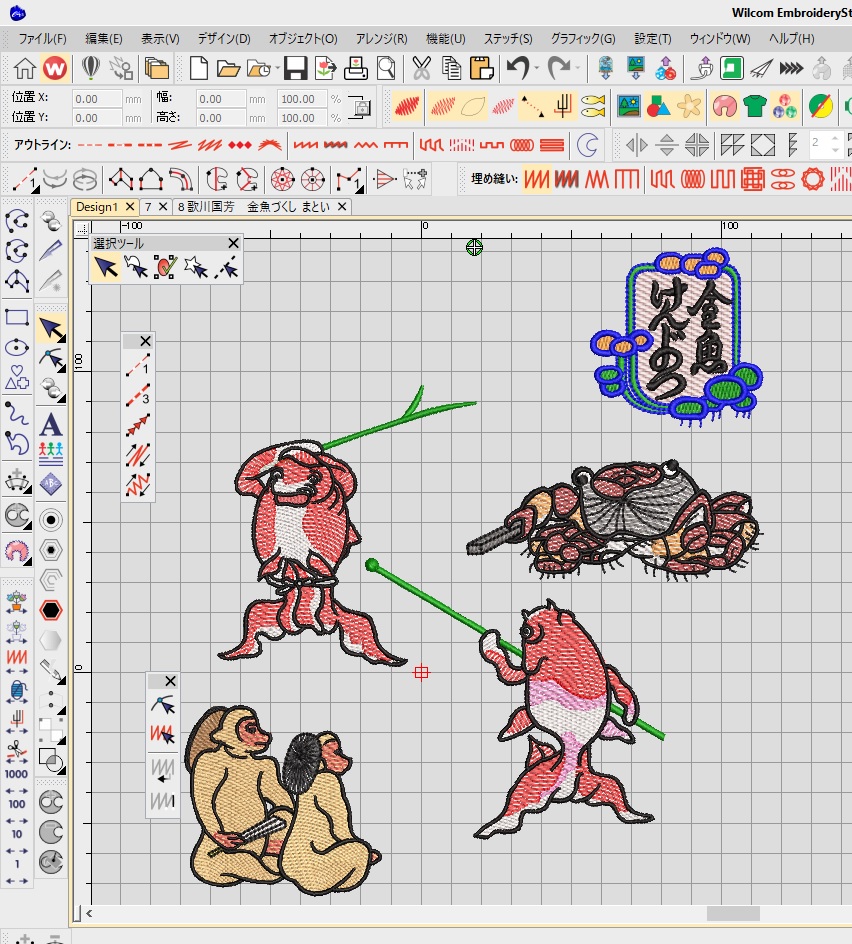Click the black multi-arrow chevrons icon

791,68
